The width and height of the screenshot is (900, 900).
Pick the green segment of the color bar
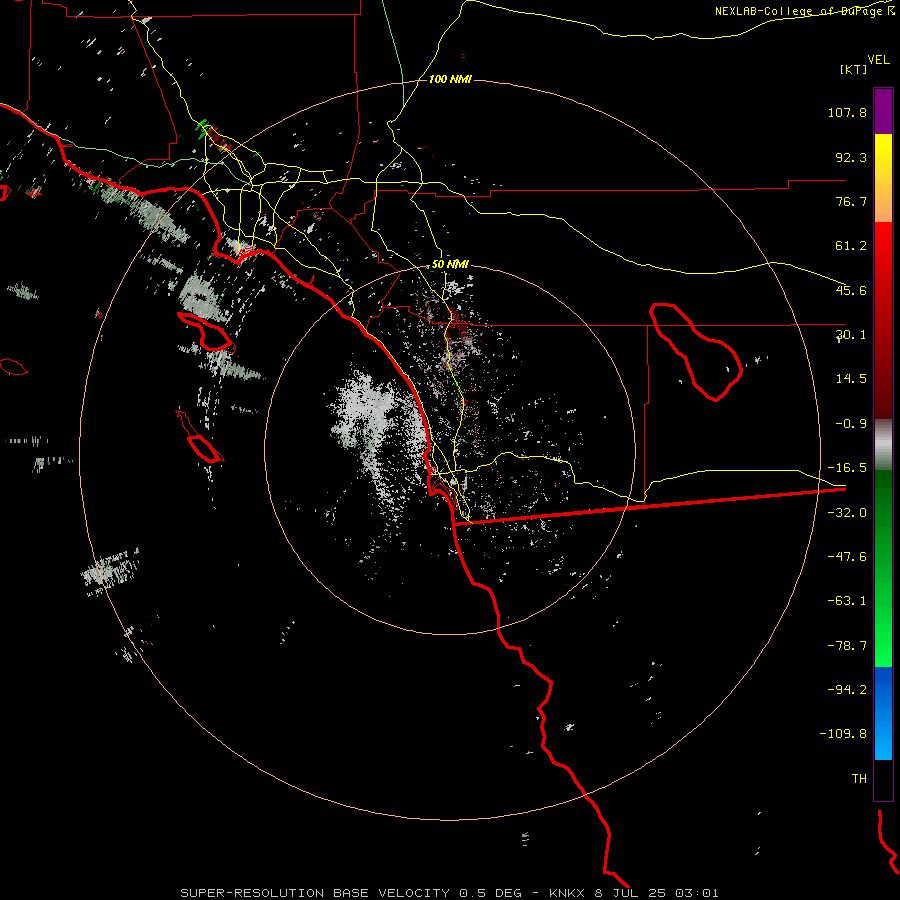(x=883, y=568)
